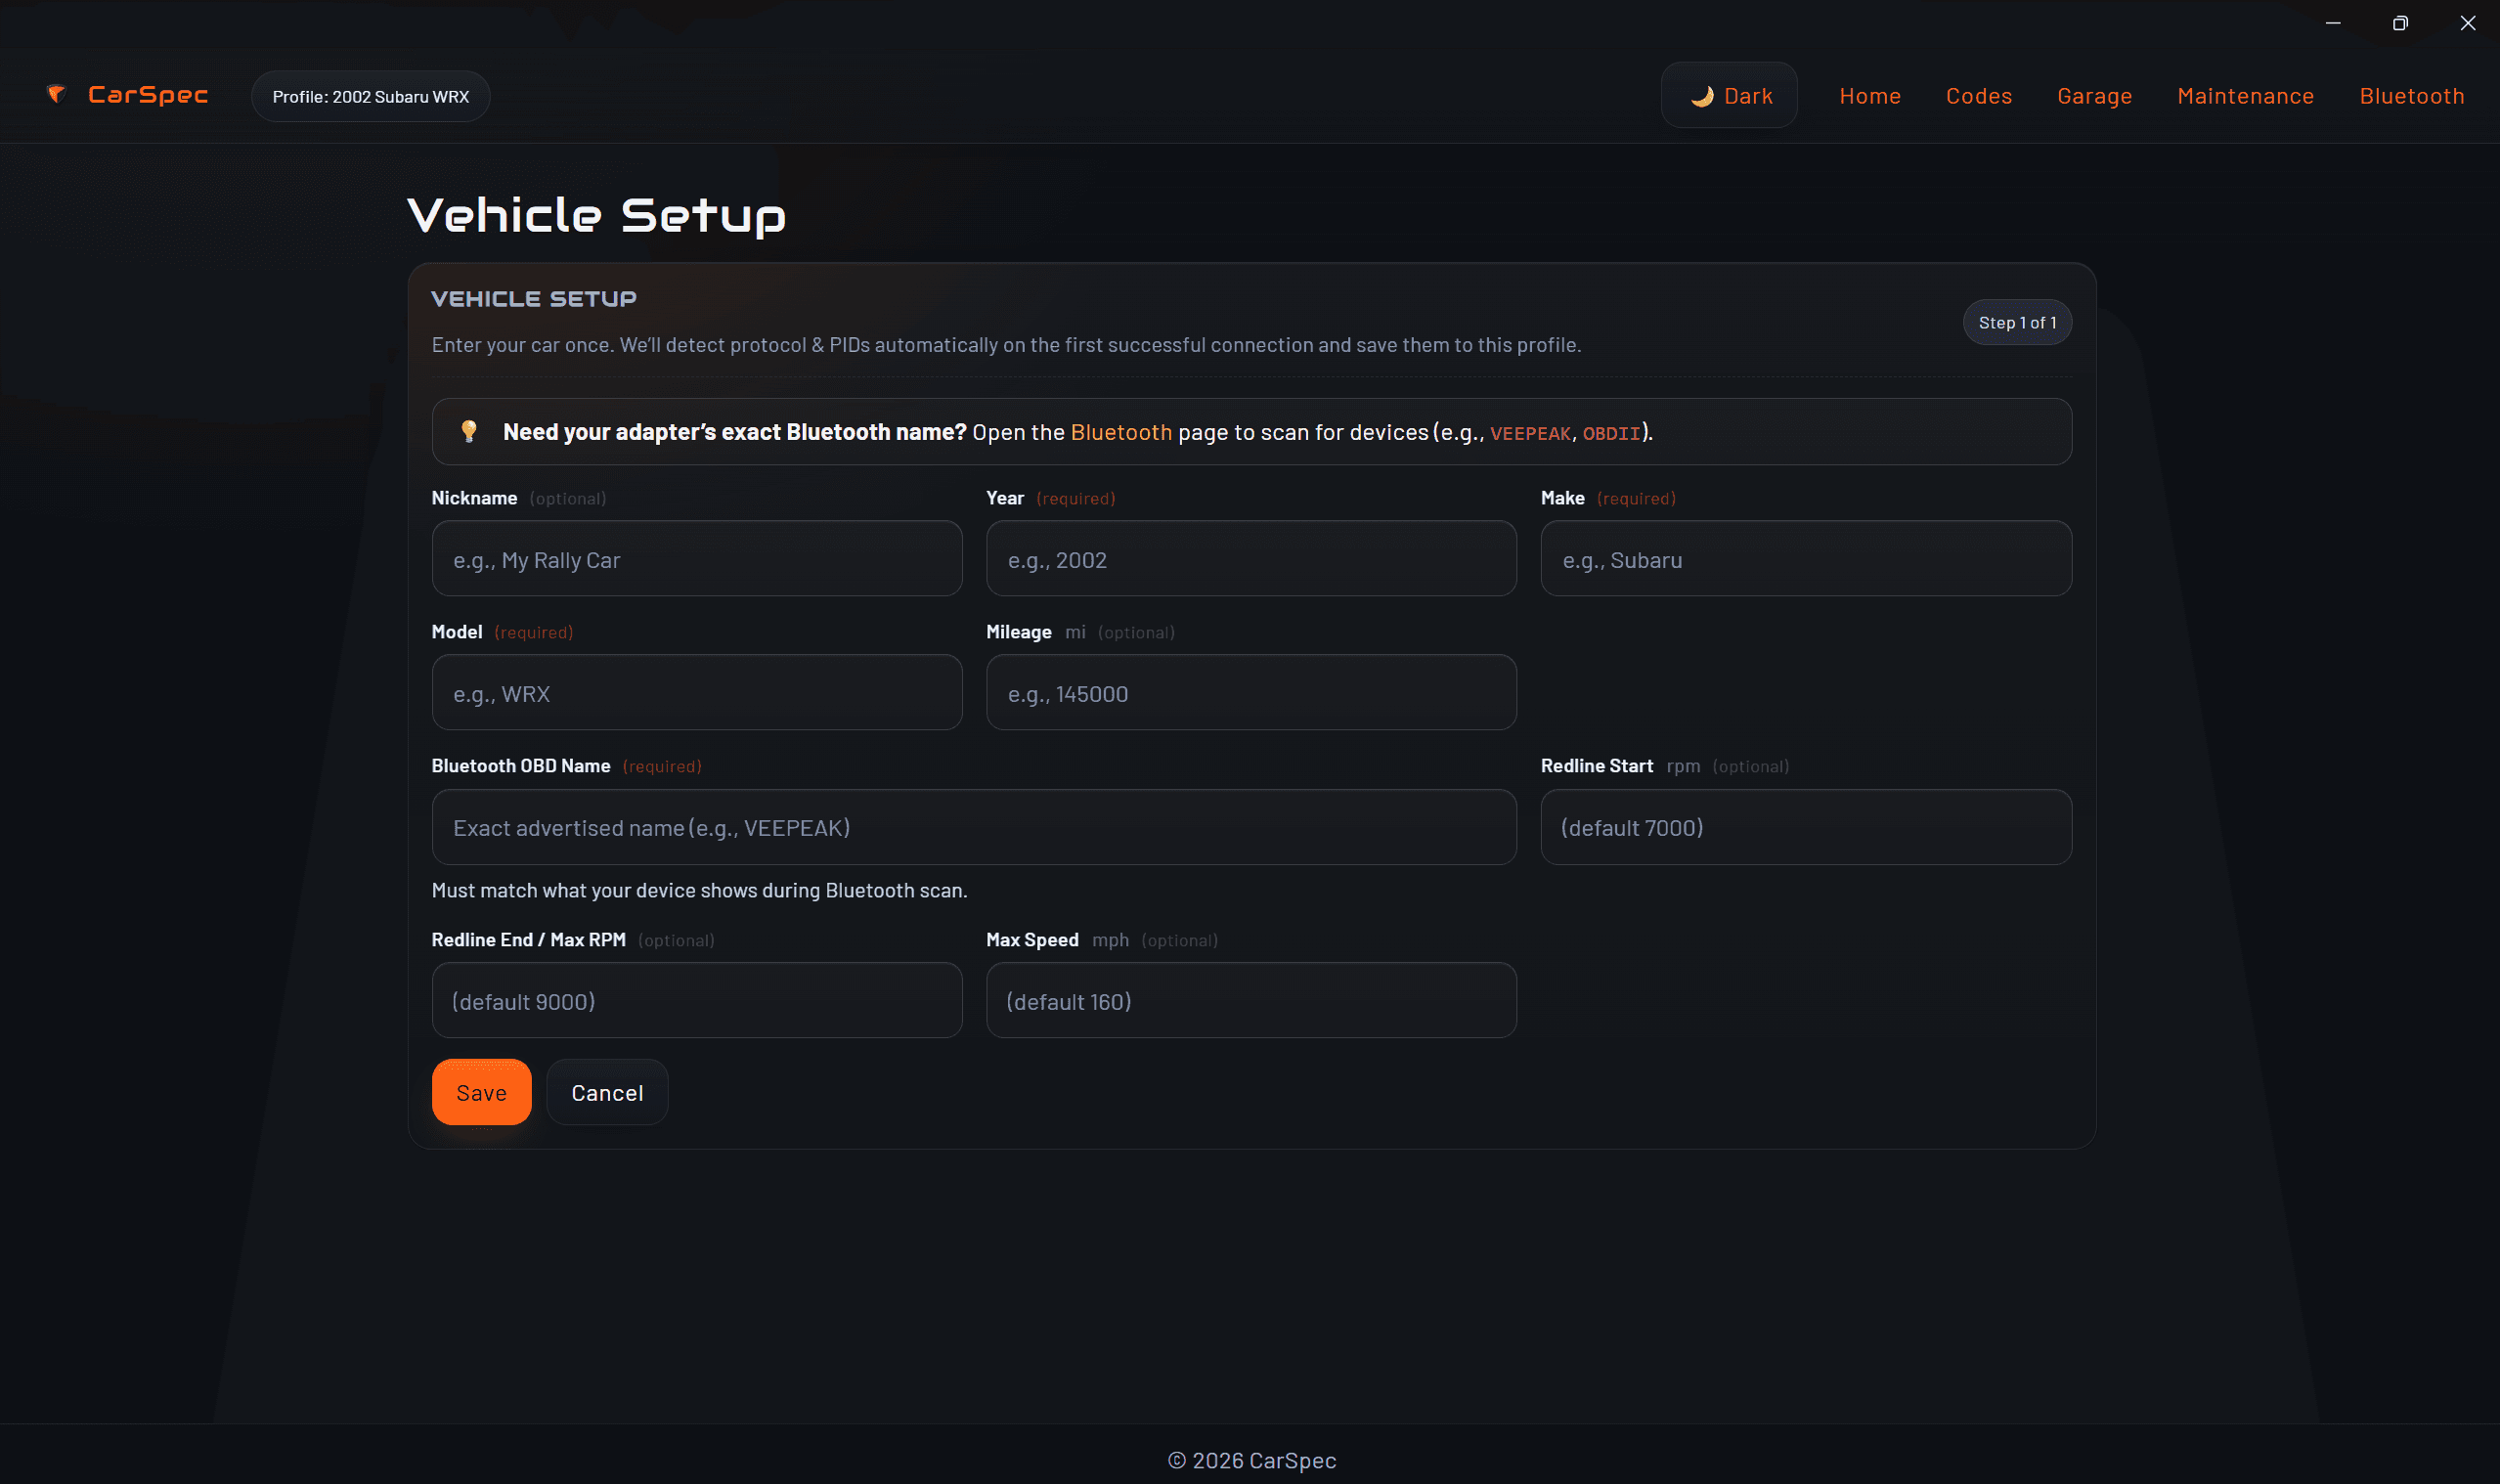Save the vehicle setup
The height and width of the screenshot is (1484, 2500).
[x=481, y=1092]
